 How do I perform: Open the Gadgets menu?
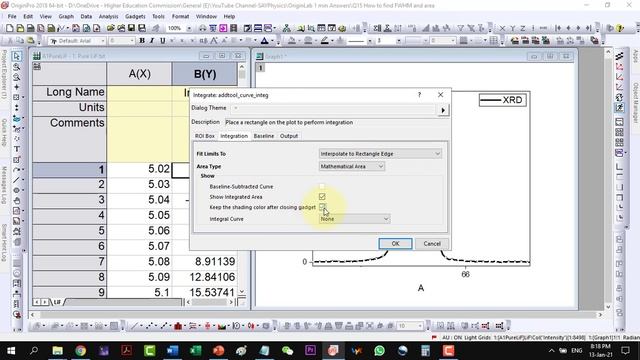click(x=135, y=16)
